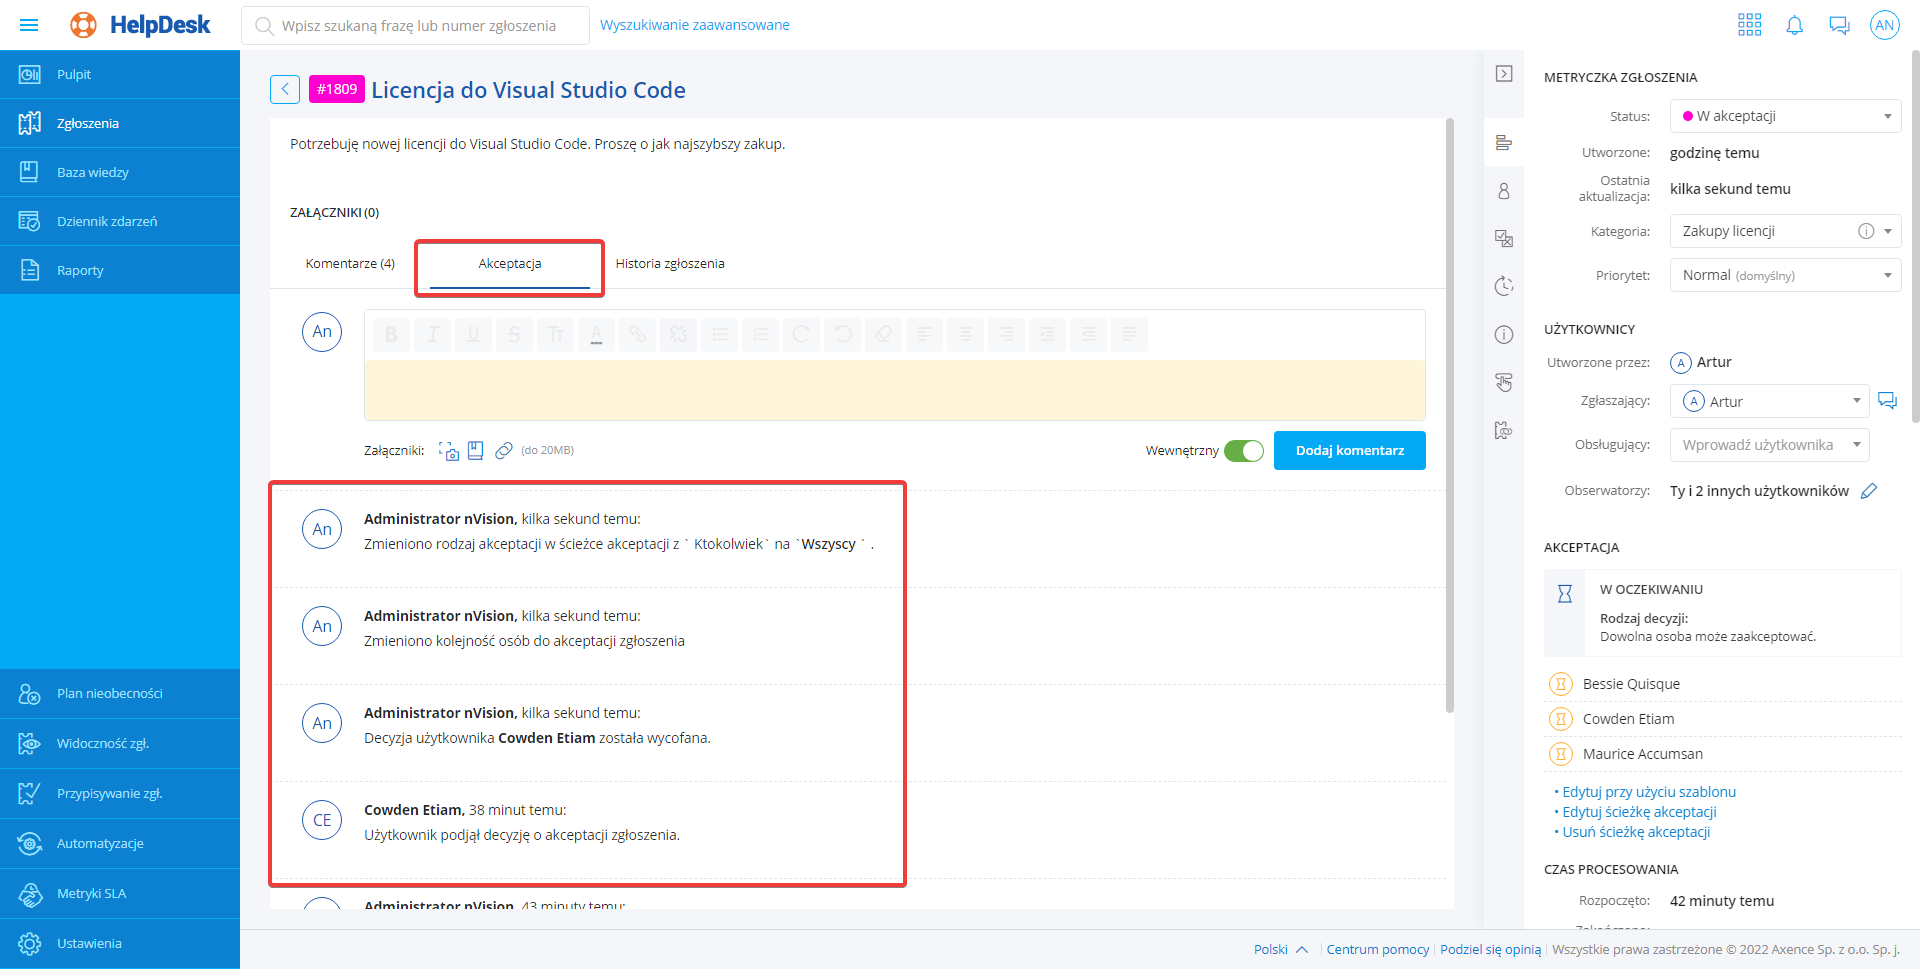The height and width of the screenshot is (969, 1920).
Task: Open Baza wiedzy in the sidebar
Action: click(93, 172)
